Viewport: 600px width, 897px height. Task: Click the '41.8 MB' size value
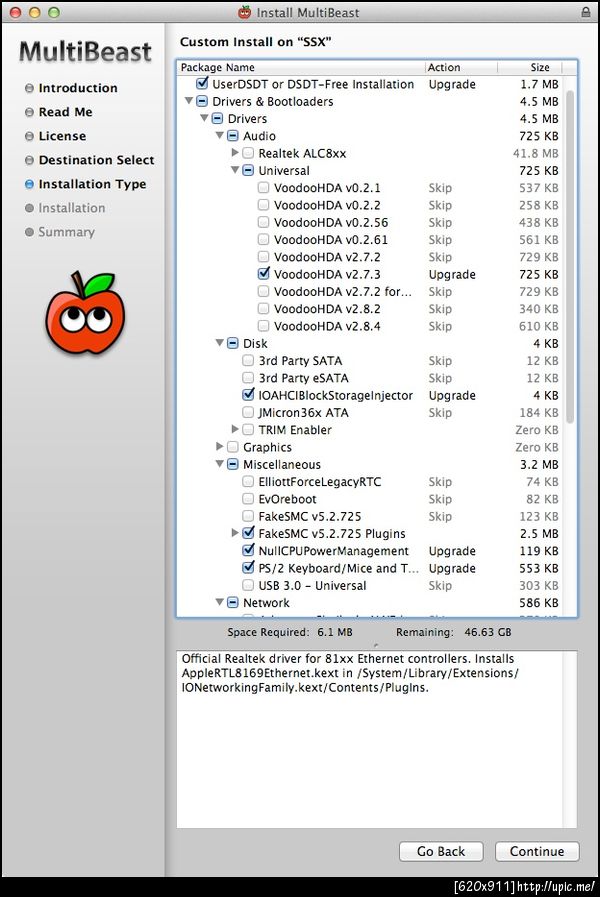[535, 153]
